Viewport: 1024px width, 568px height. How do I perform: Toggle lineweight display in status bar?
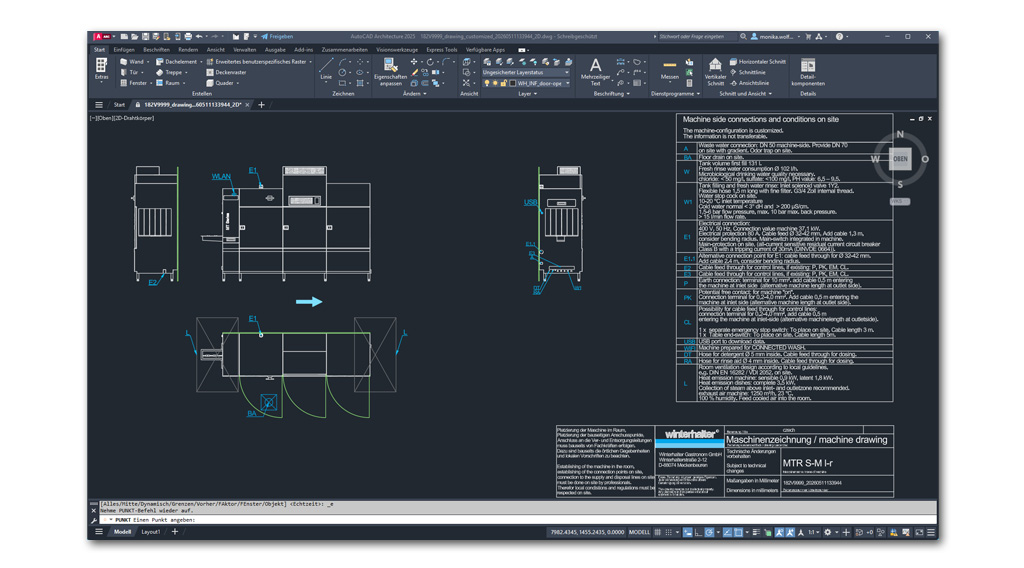click(x=755, y=532)
